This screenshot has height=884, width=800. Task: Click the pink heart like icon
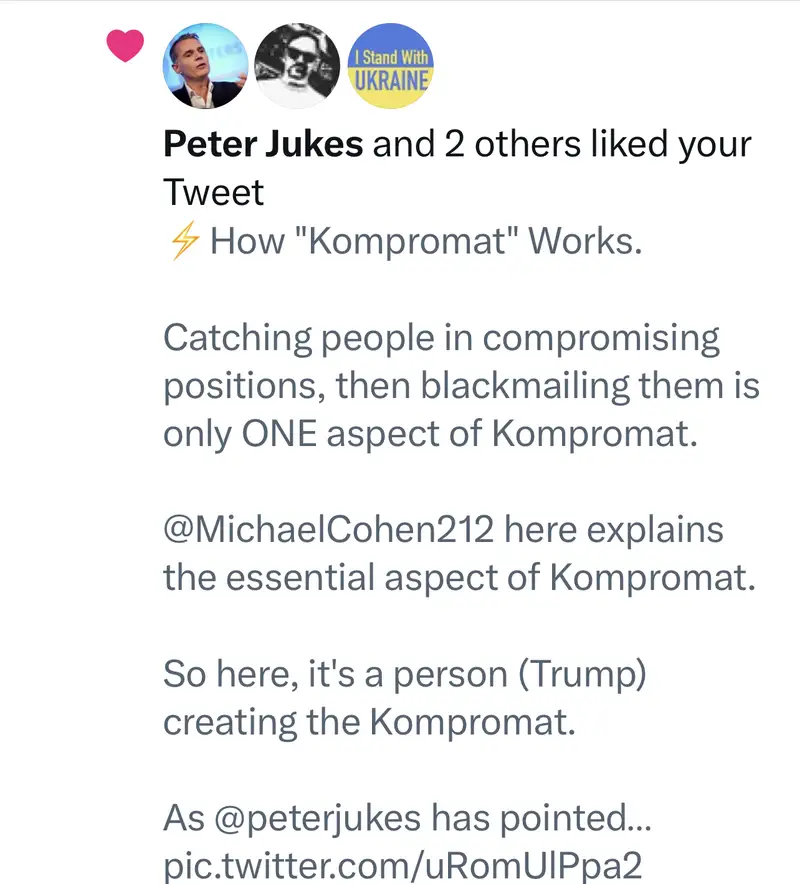tap(125, 46)
